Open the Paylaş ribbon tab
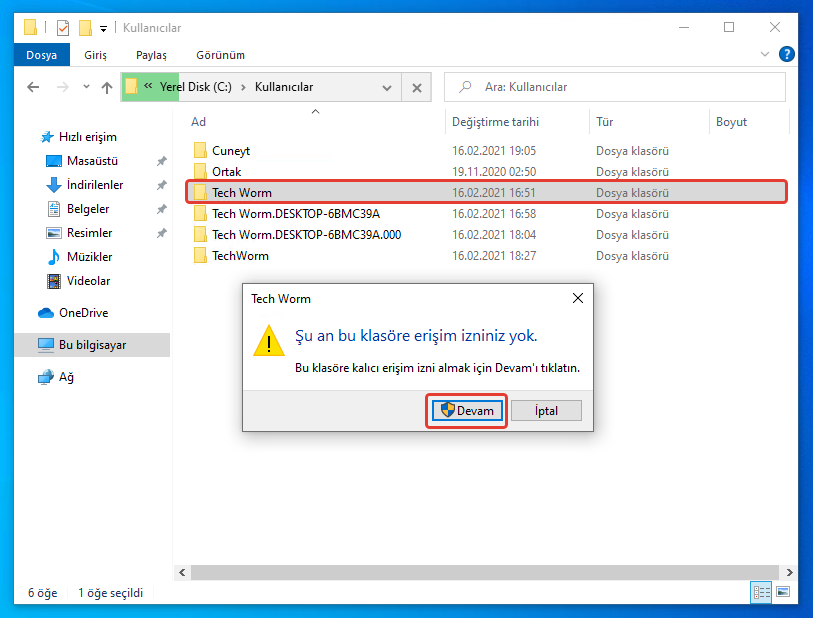Image resolution: width=813 pixels, height=618 pixels. point(151,55)
